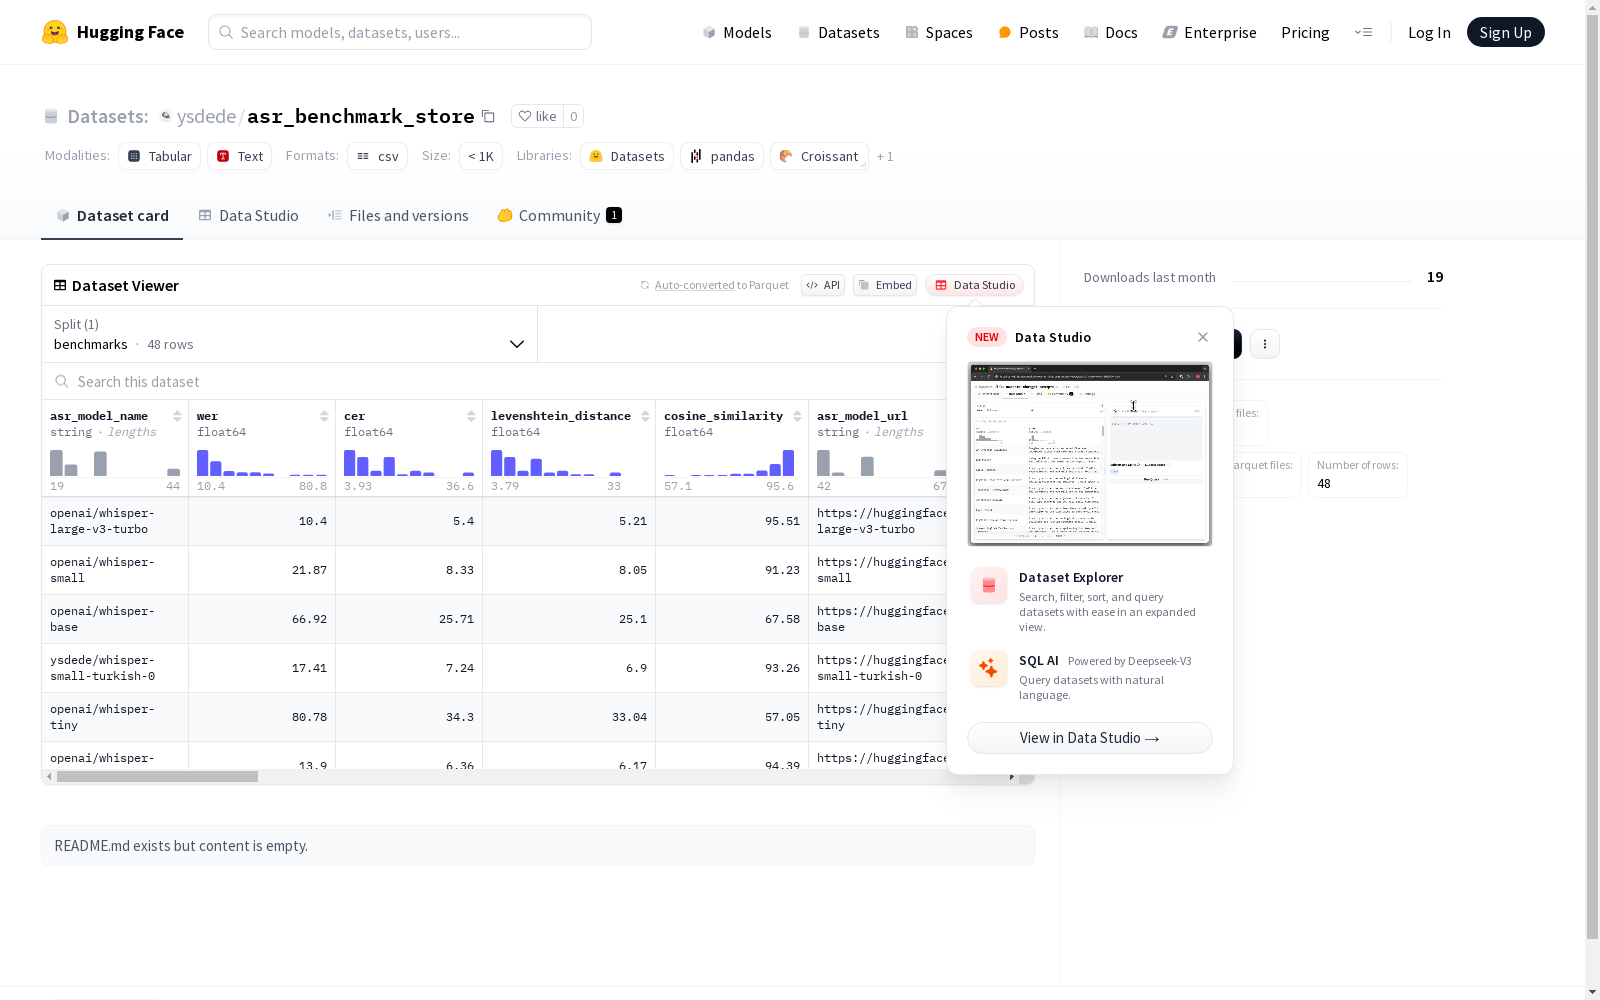Select the Croissant library tag

click(819, 156)
